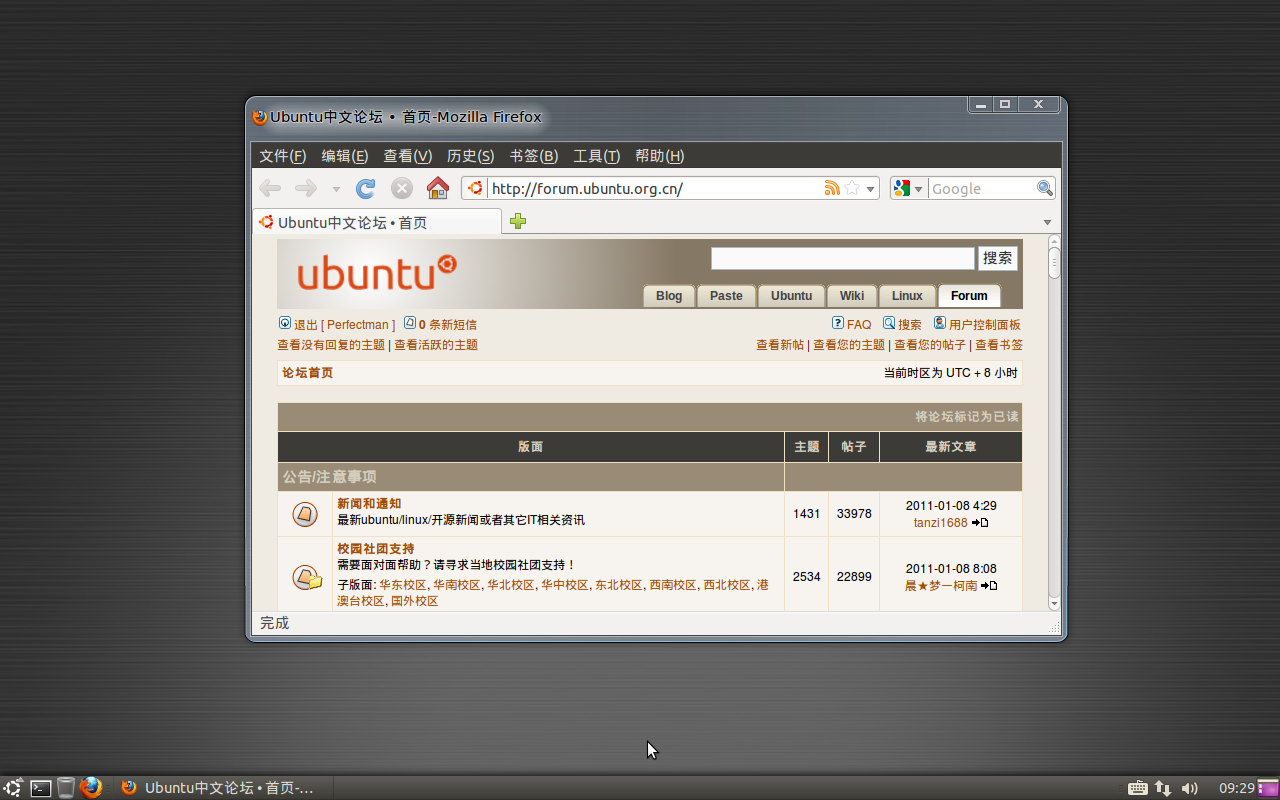The width and height of the screenshot is (1280, 800).
Task: Switch to the Ubuntu site tab
Action: [x=792, y=296]
